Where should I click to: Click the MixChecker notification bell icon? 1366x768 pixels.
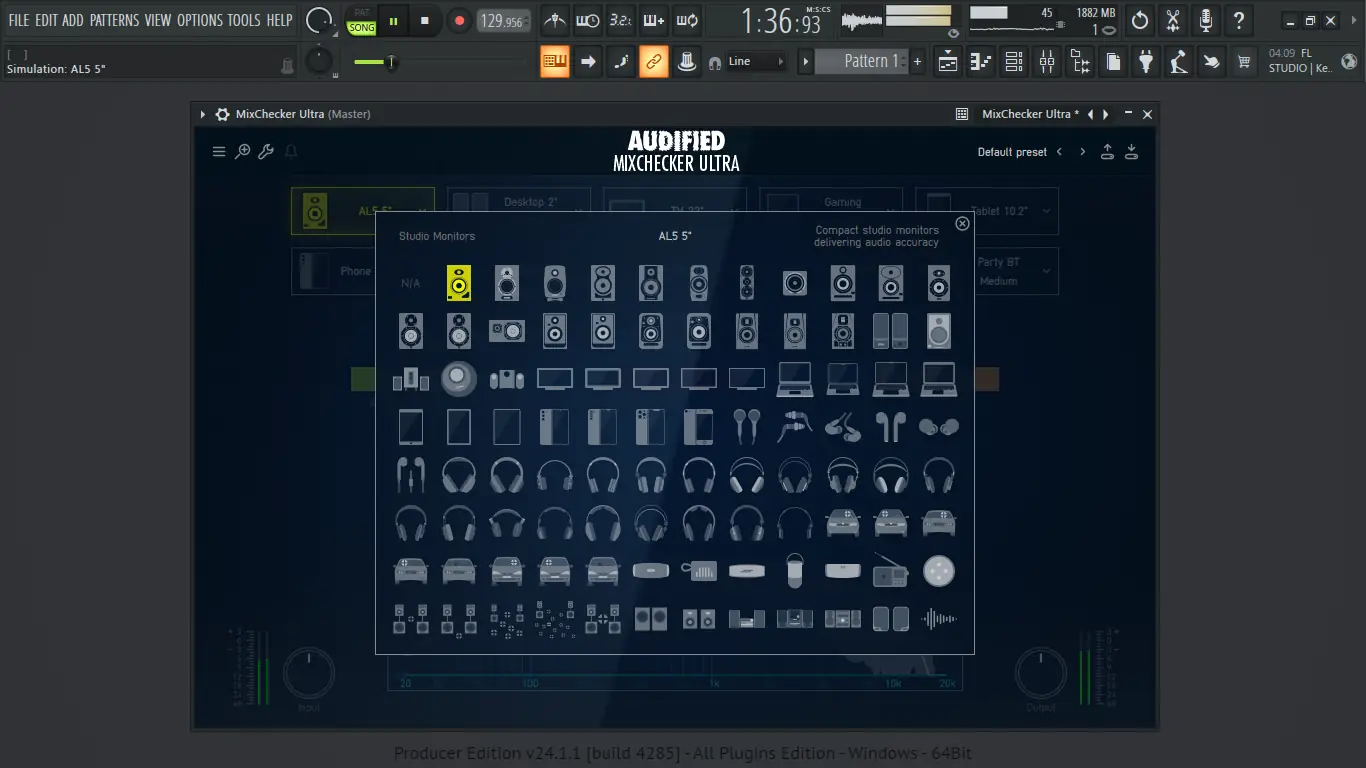[292, 152]
